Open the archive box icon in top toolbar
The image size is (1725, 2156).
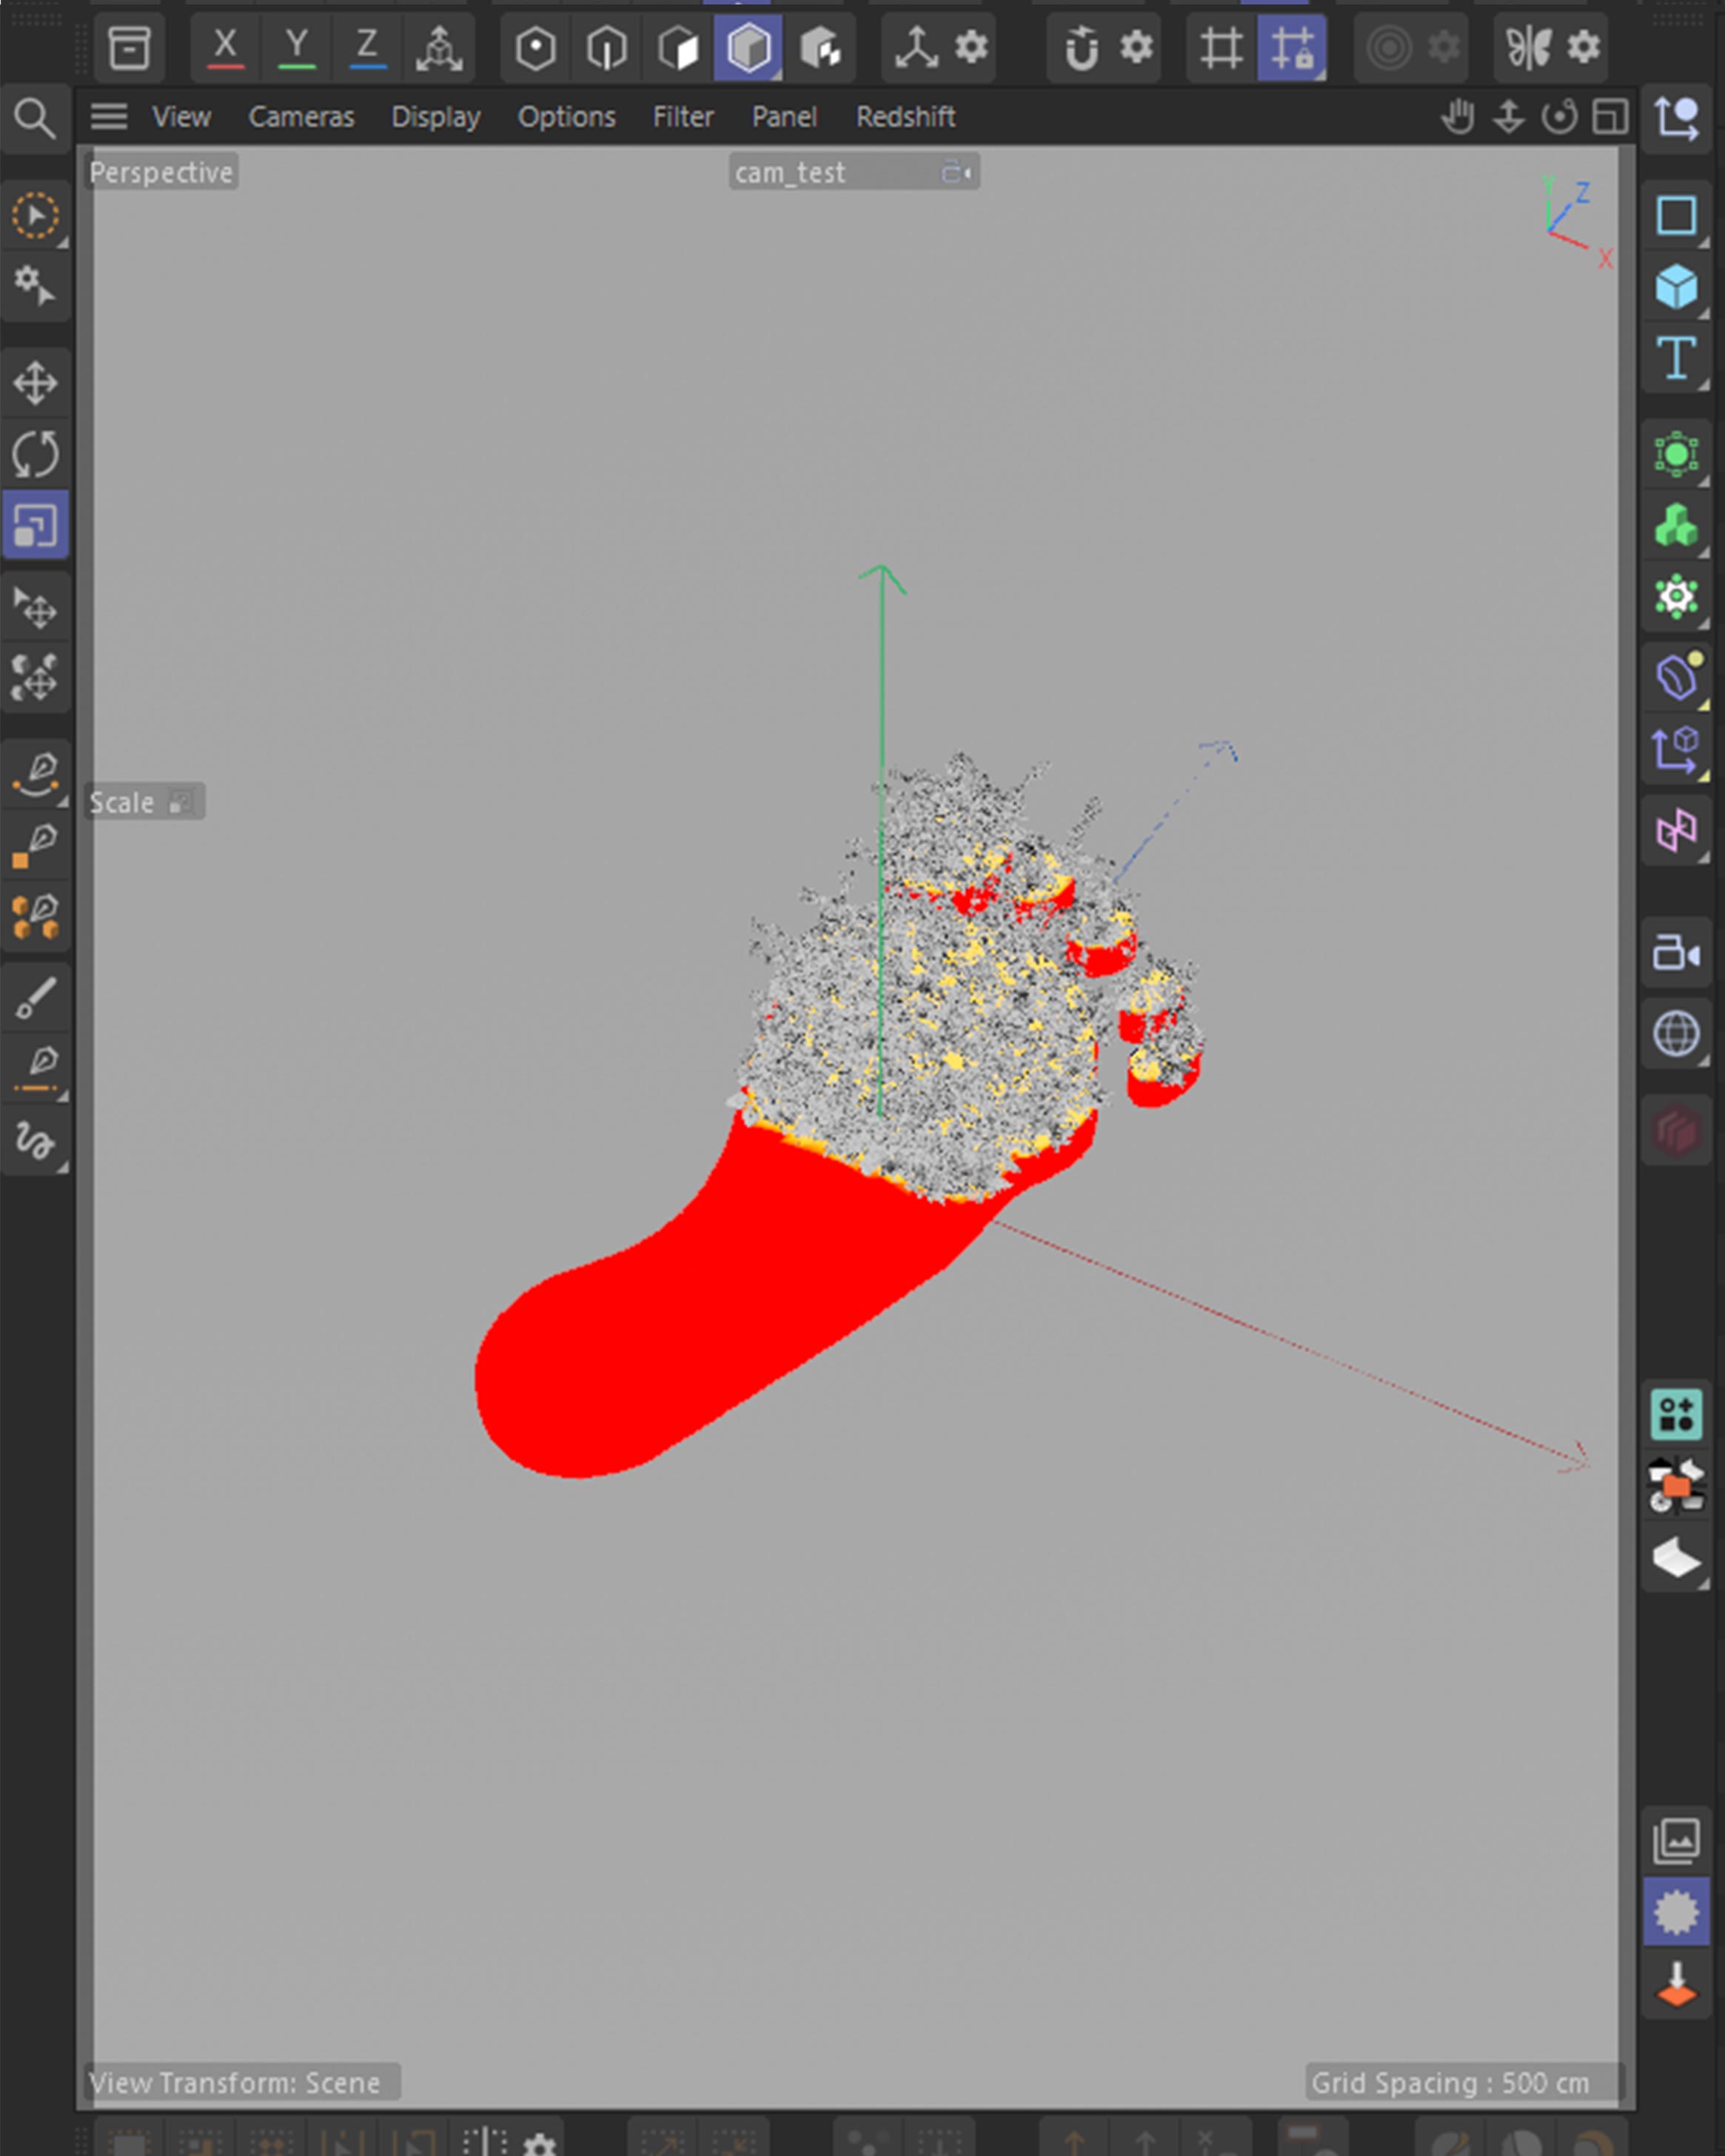(x=129, y=47)
